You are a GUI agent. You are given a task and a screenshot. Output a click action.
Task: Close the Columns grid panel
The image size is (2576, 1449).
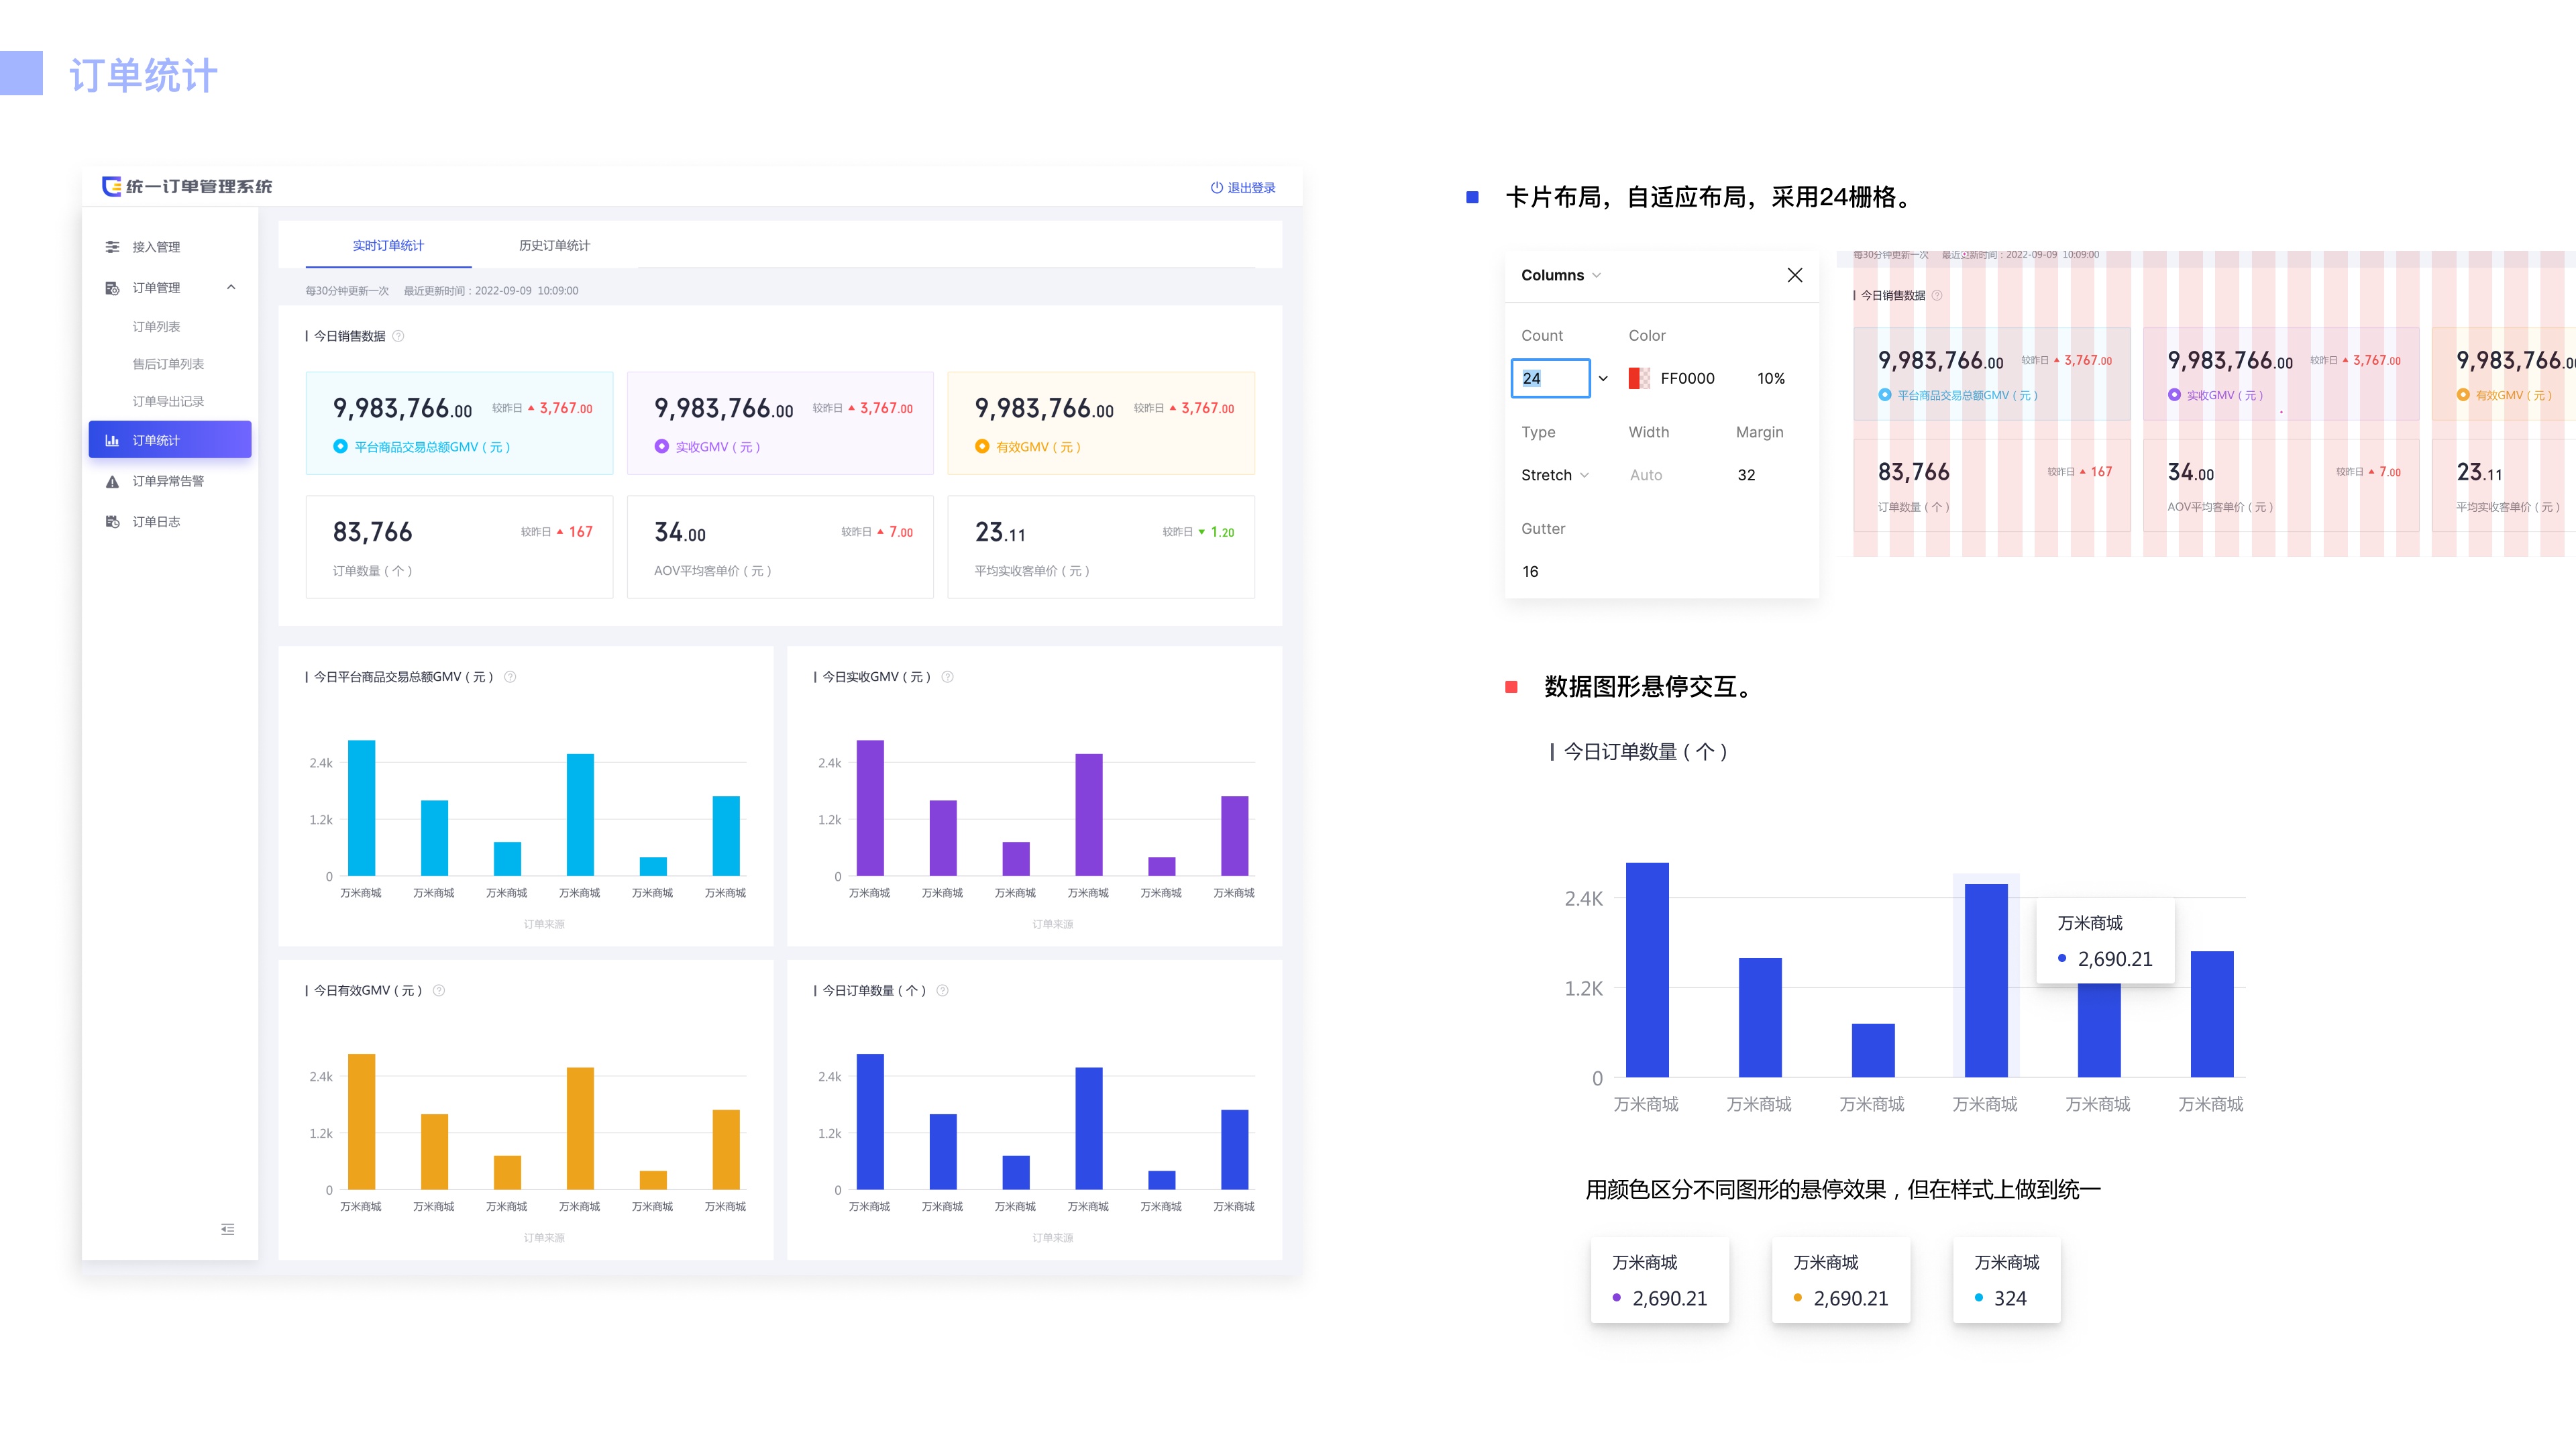coord(1795,275)
